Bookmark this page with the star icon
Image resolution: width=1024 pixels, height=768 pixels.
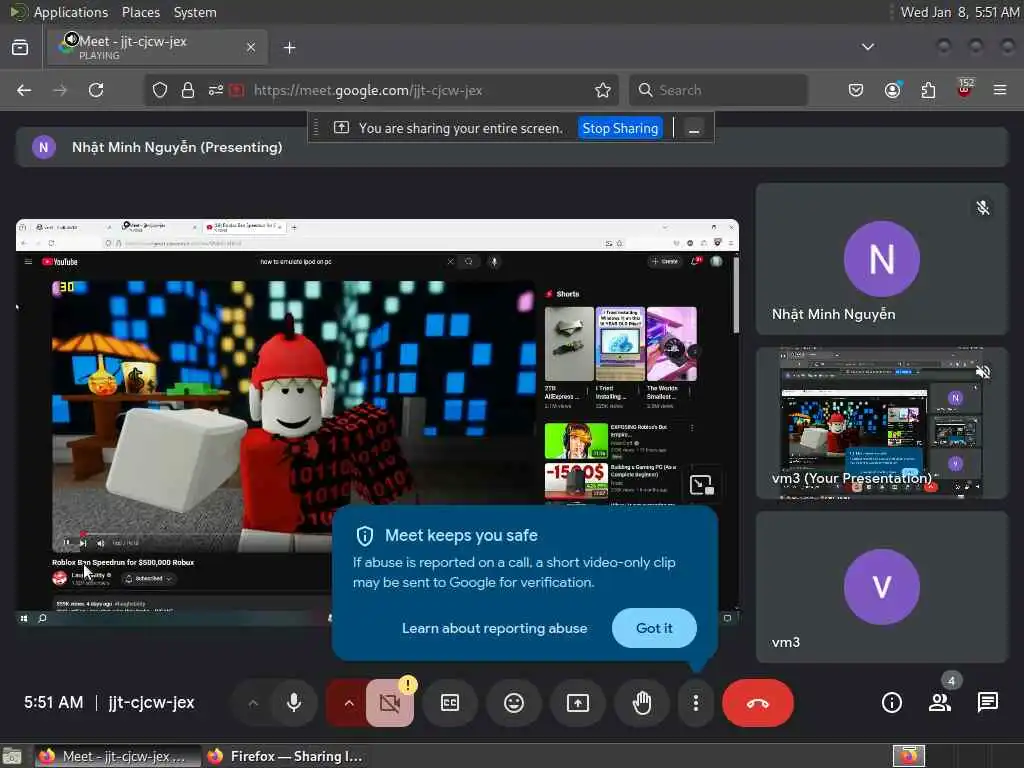603,90
